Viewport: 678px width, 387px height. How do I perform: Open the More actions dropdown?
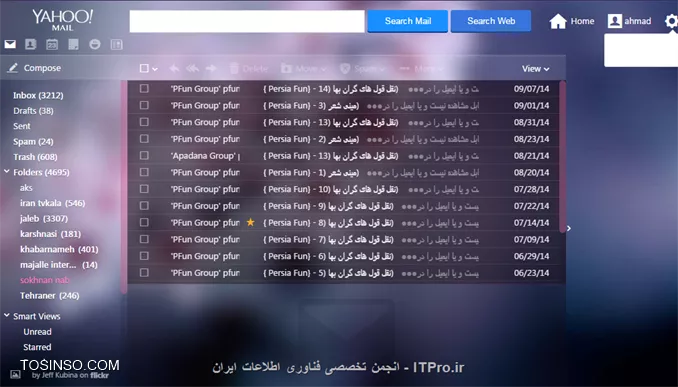(x=421, y=68)
